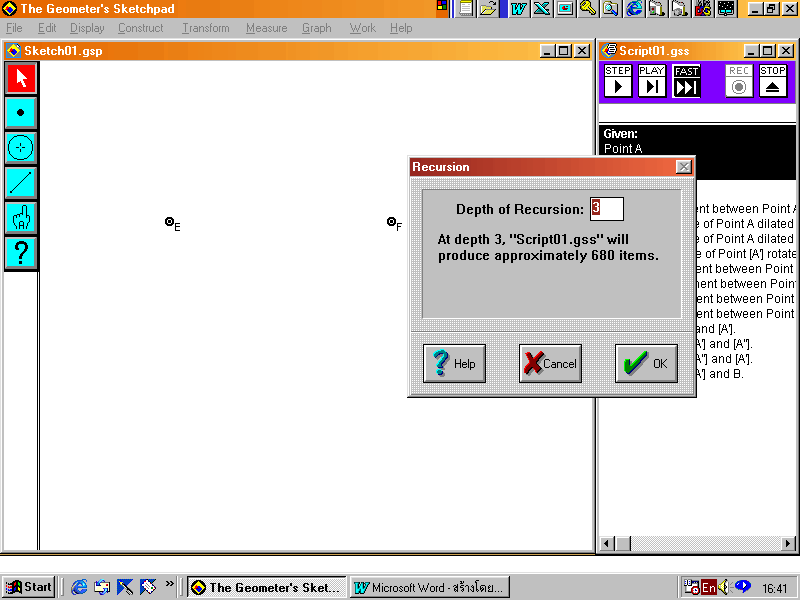Click the FAST play button in script
The image size is (800, 600).
[686, 81]
